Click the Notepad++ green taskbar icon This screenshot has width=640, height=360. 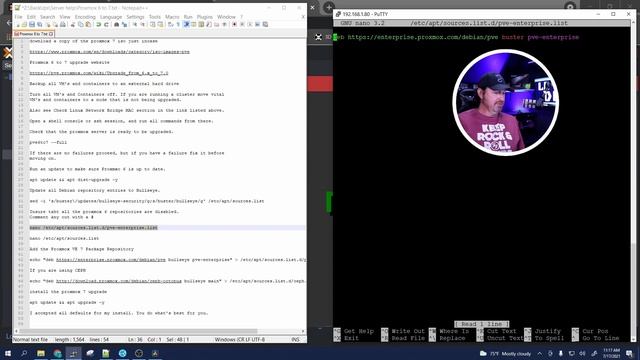click(x=106, y=353)
